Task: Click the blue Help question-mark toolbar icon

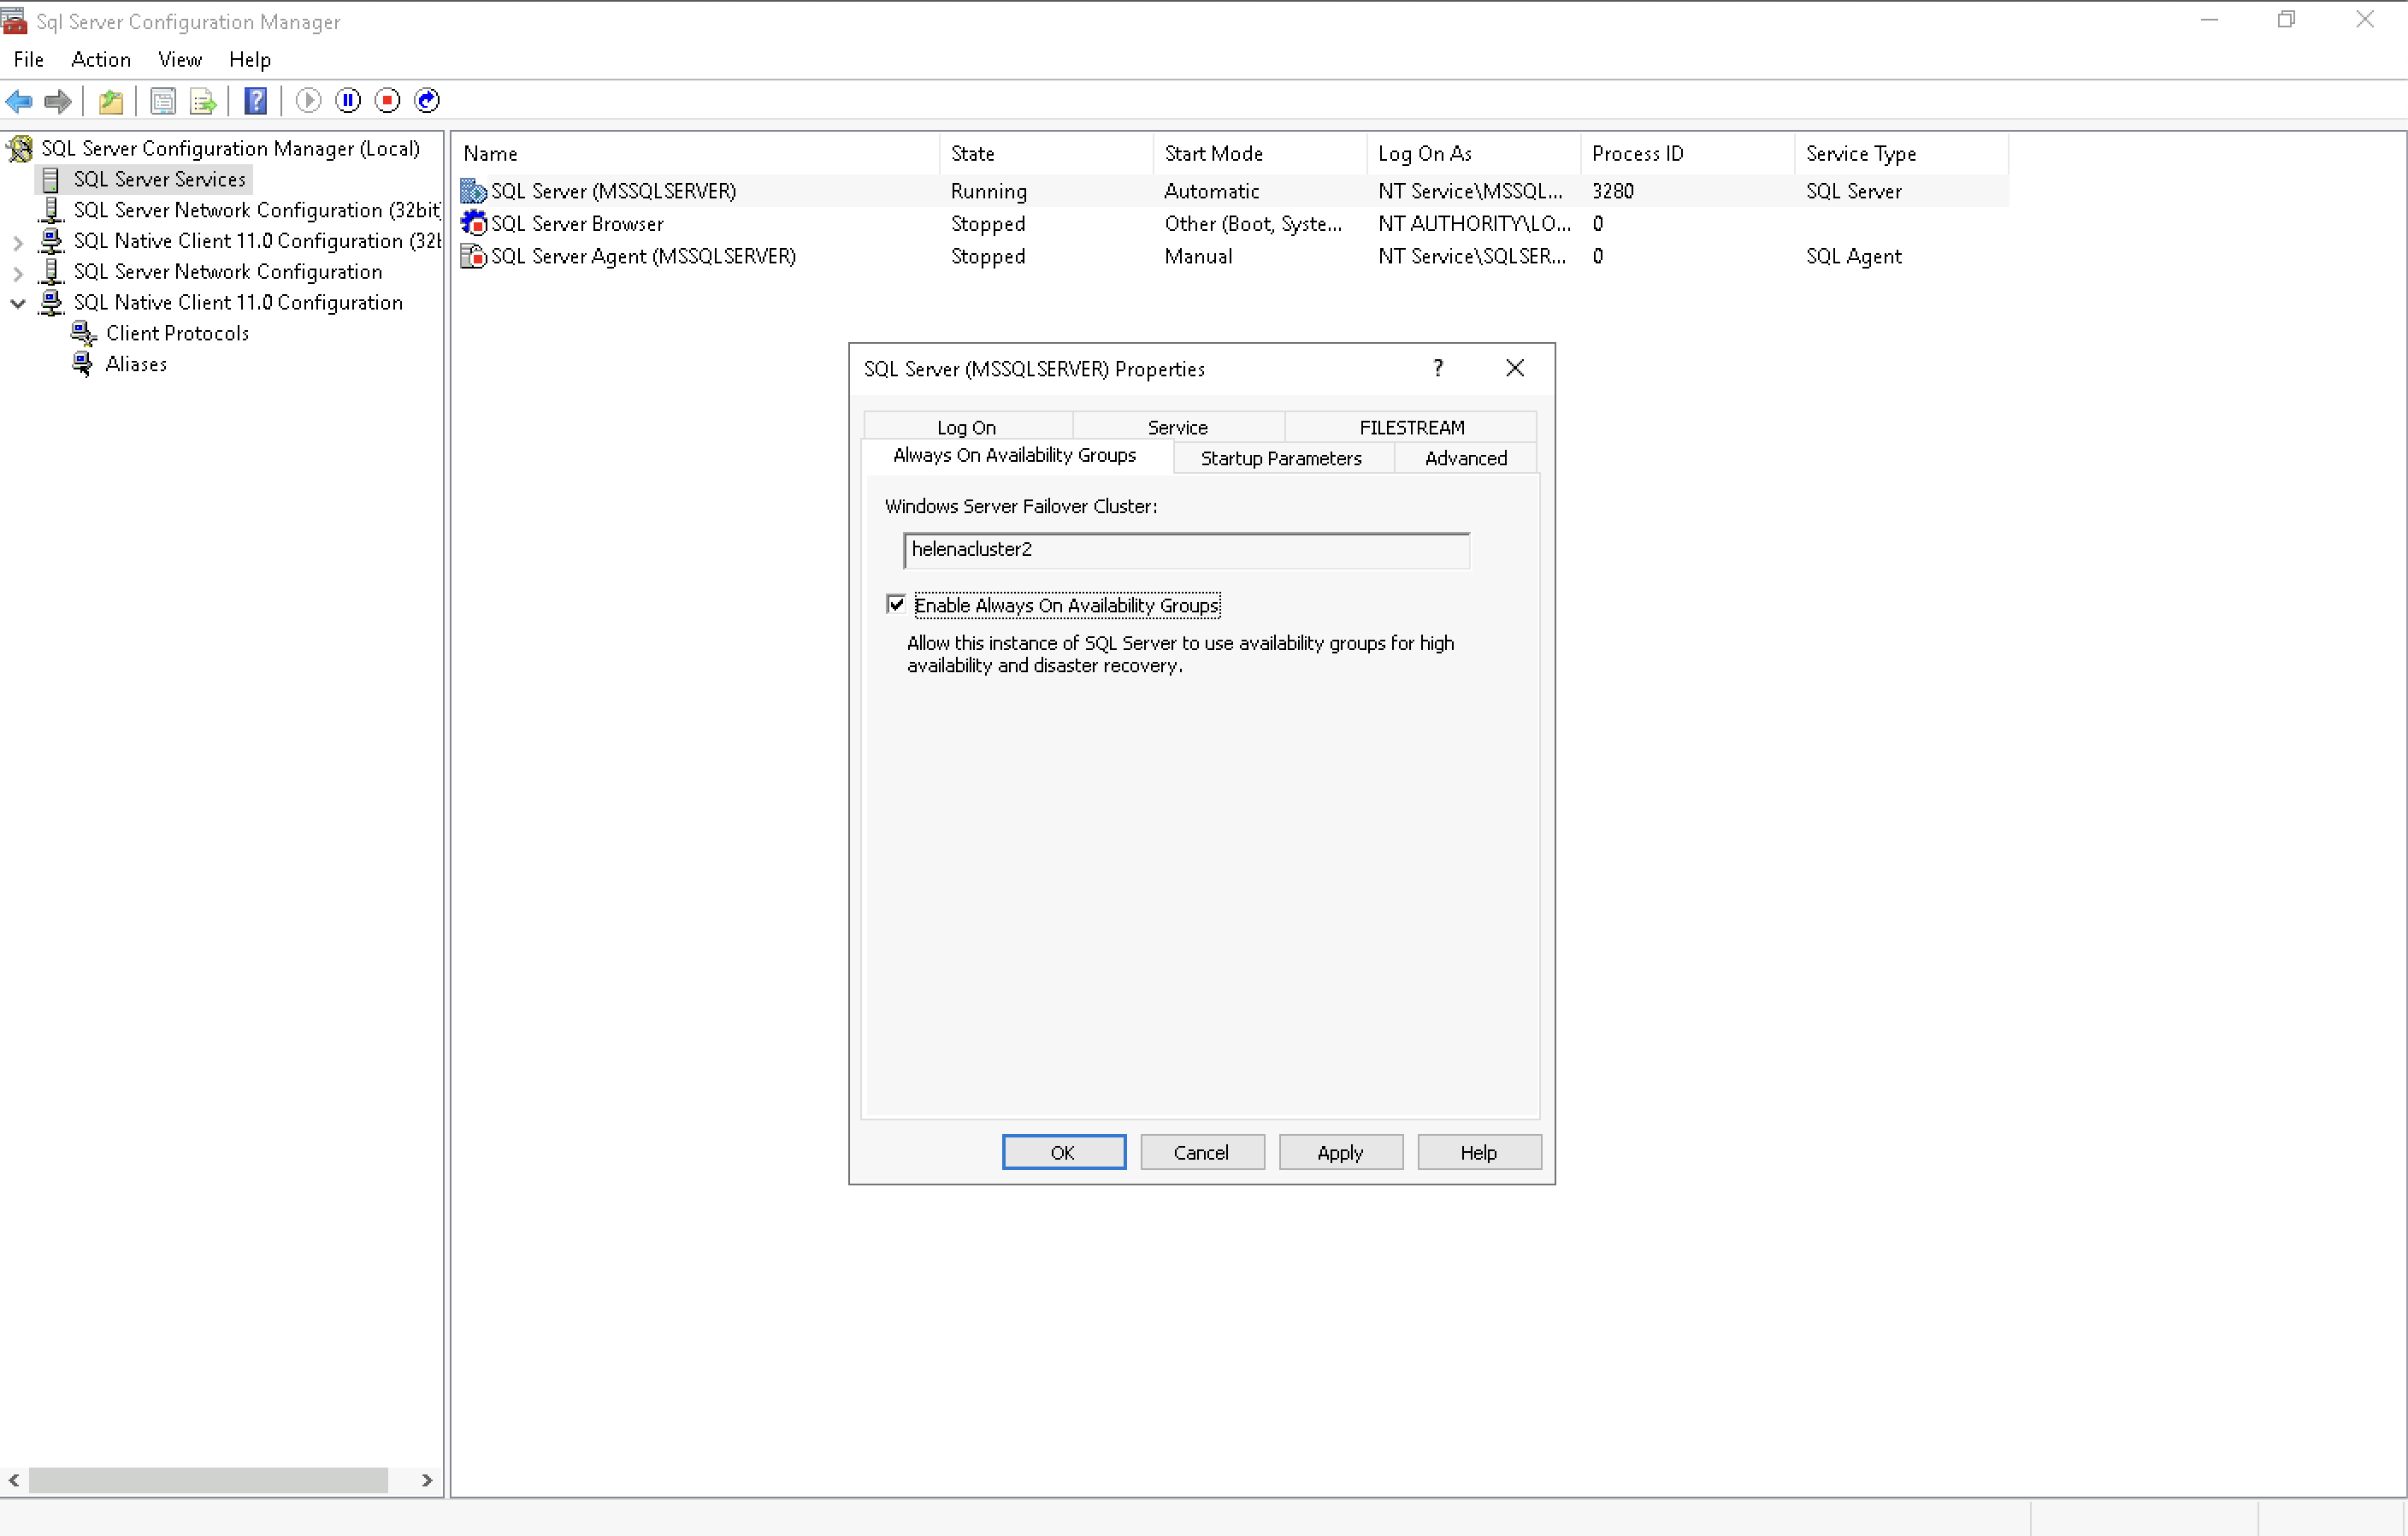Action: pos(256,100)
